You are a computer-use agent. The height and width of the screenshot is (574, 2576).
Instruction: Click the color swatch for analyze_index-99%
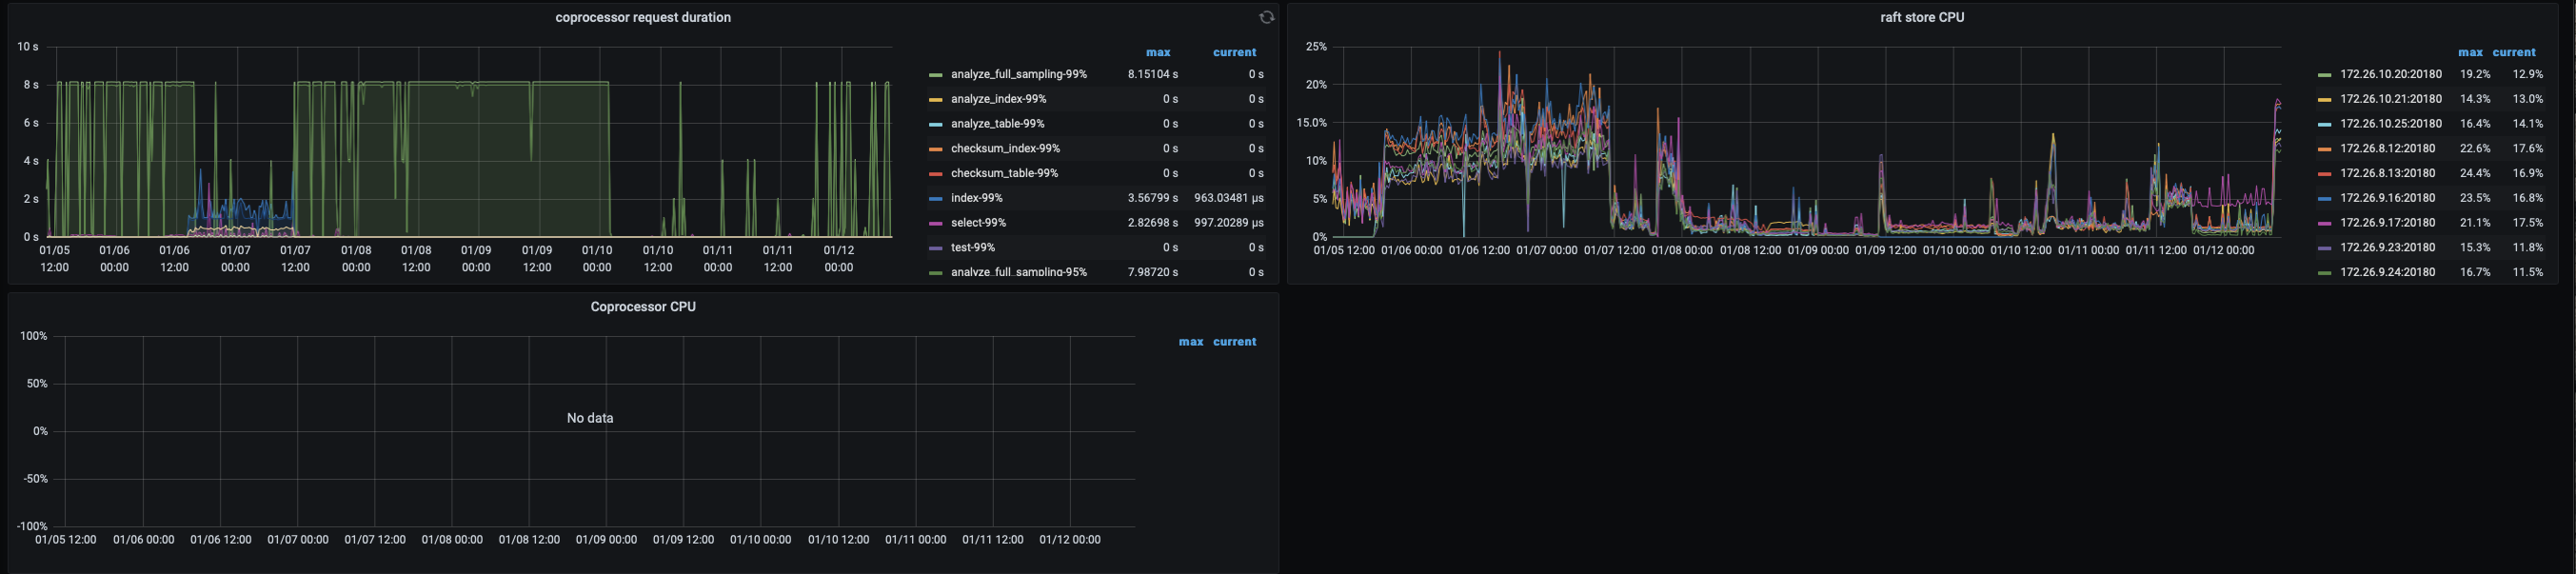(x=935, y=100)
